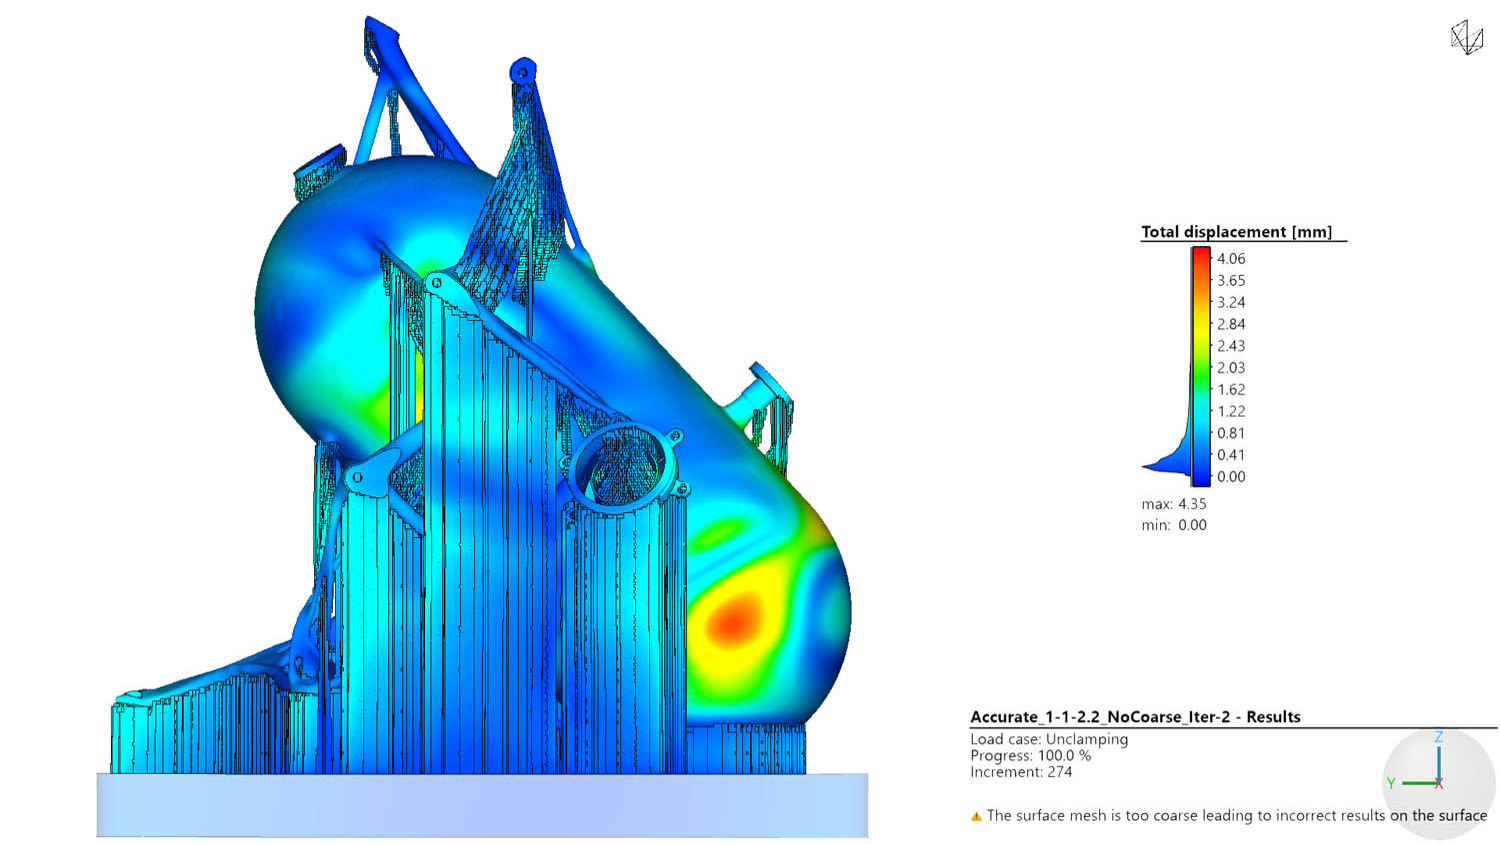Click the red high-displacement hotspot on the model
Image resolution: width=1500 pixels, height=844 pixels.
[x=735, y=621]
